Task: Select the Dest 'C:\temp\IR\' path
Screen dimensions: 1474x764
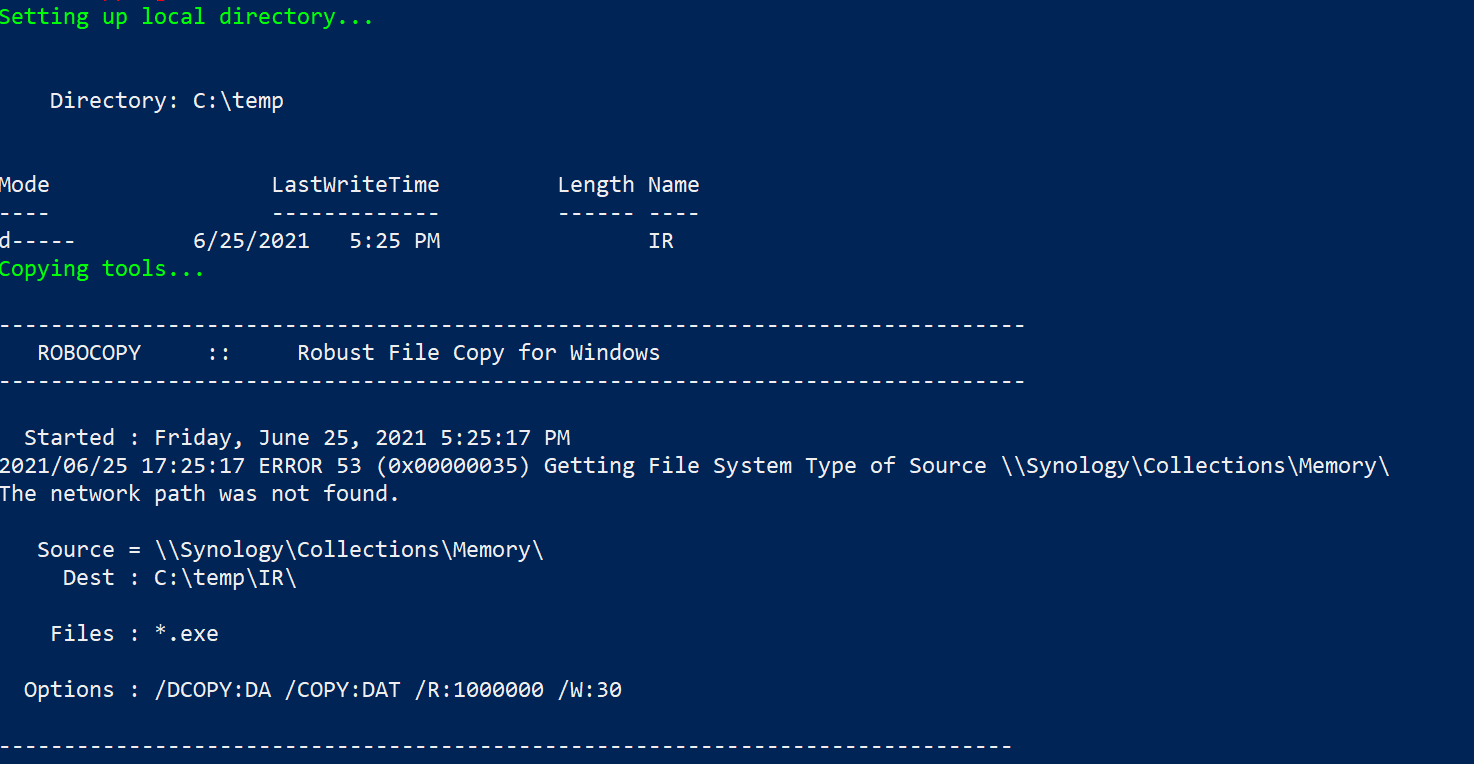Action: [x=225, y=577]
